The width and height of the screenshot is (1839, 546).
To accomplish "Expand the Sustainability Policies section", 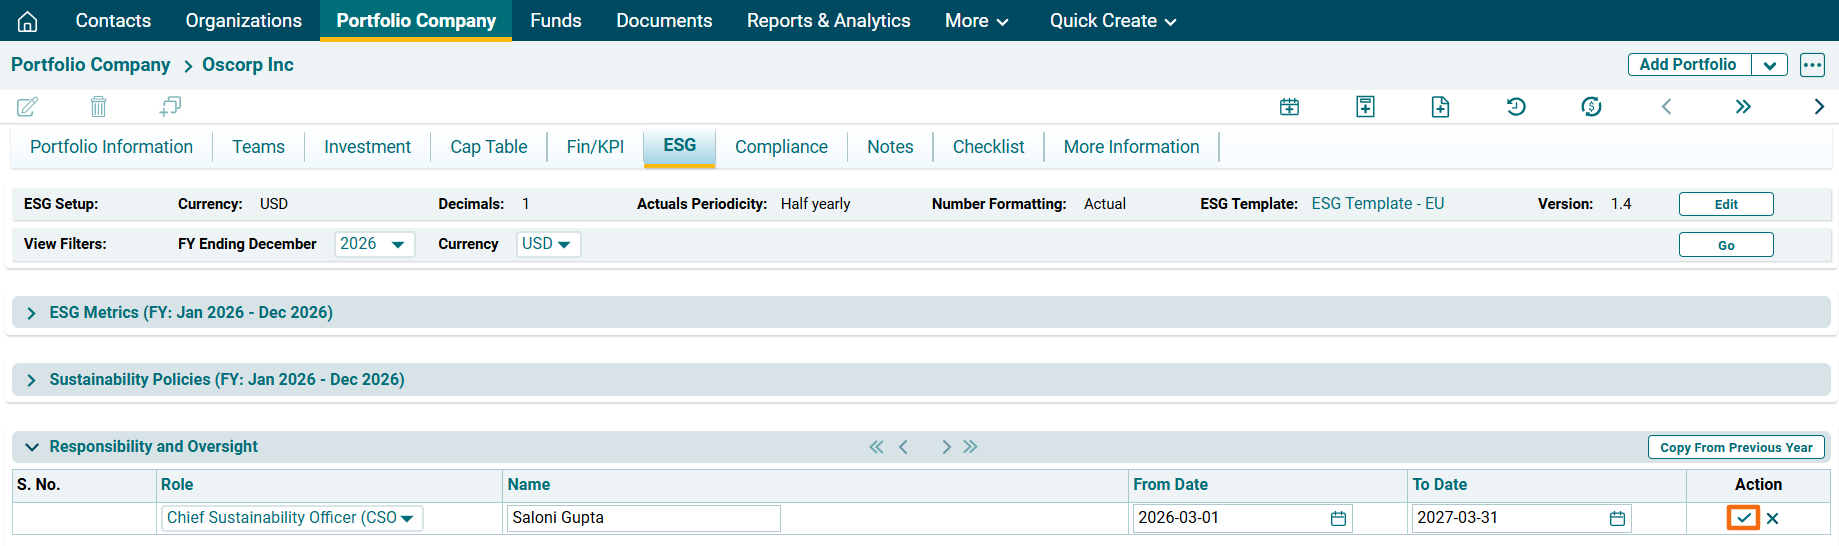I will pyautogui.click(x=31, y=380).
